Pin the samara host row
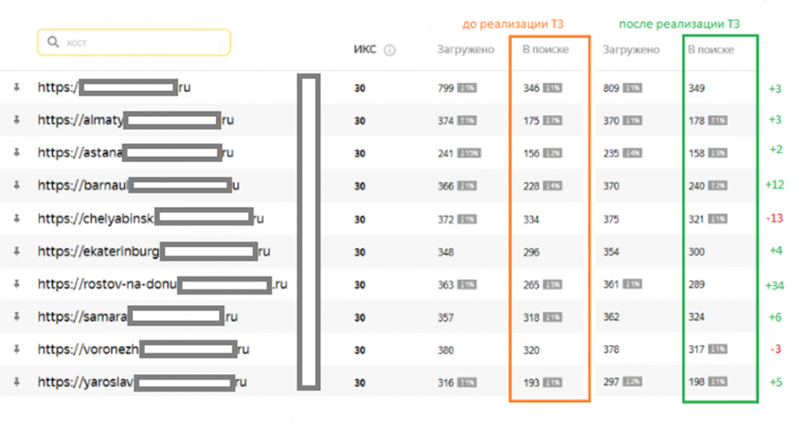The width and height of the screenshot is (800, 422). (x=17, y=316)
